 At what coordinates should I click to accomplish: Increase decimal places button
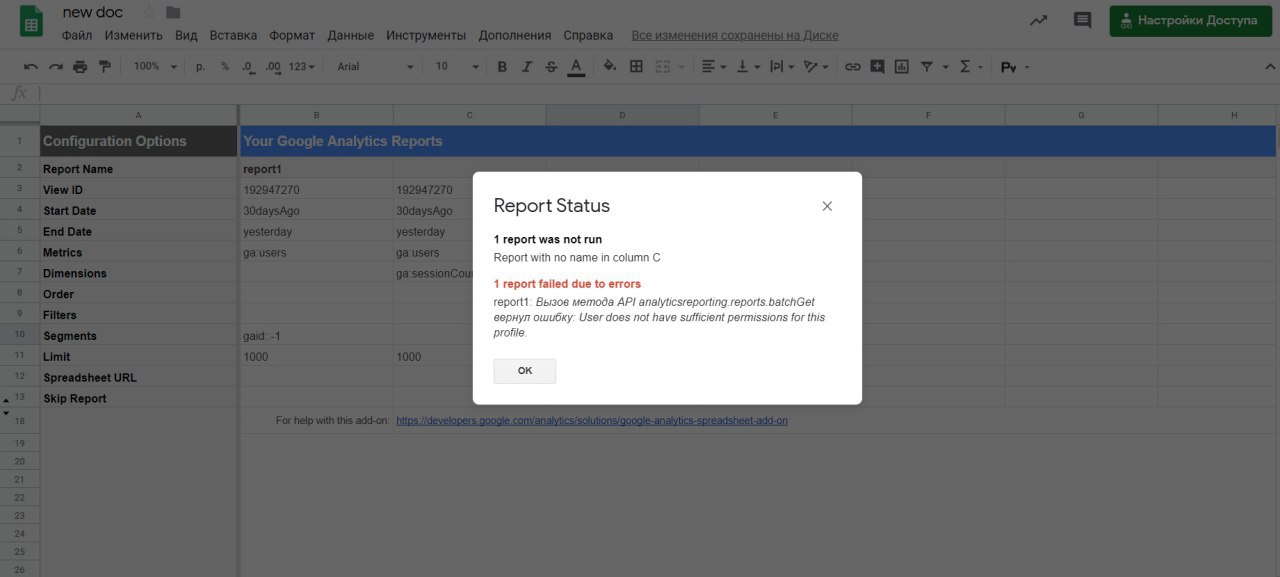(273, 67)
